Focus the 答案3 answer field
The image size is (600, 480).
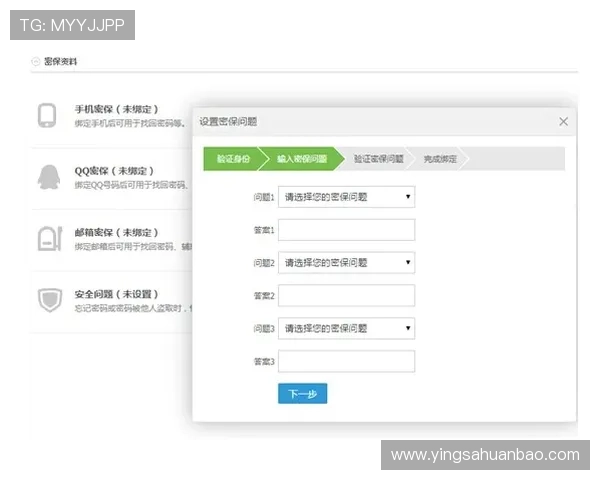[x=346, y=361]
